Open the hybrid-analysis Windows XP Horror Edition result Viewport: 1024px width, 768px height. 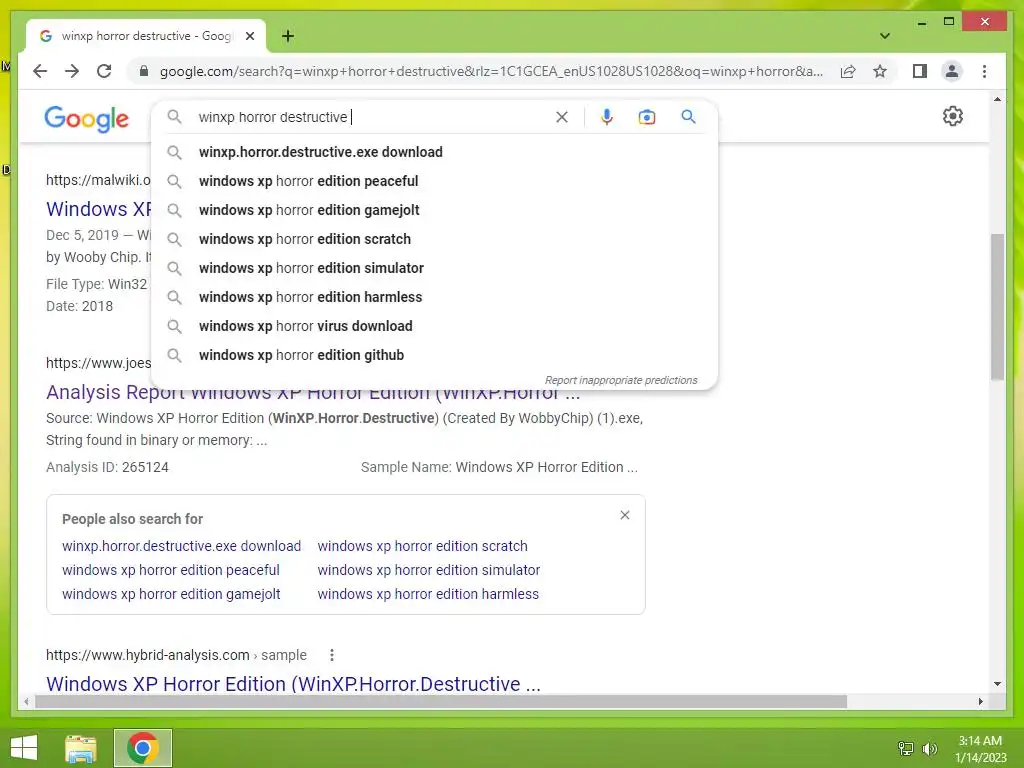(x=293, y=684)
